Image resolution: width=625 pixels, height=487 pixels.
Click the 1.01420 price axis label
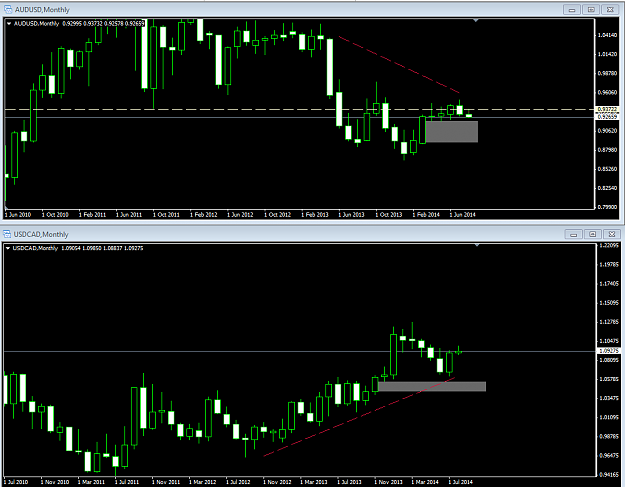tap(607, 54)
